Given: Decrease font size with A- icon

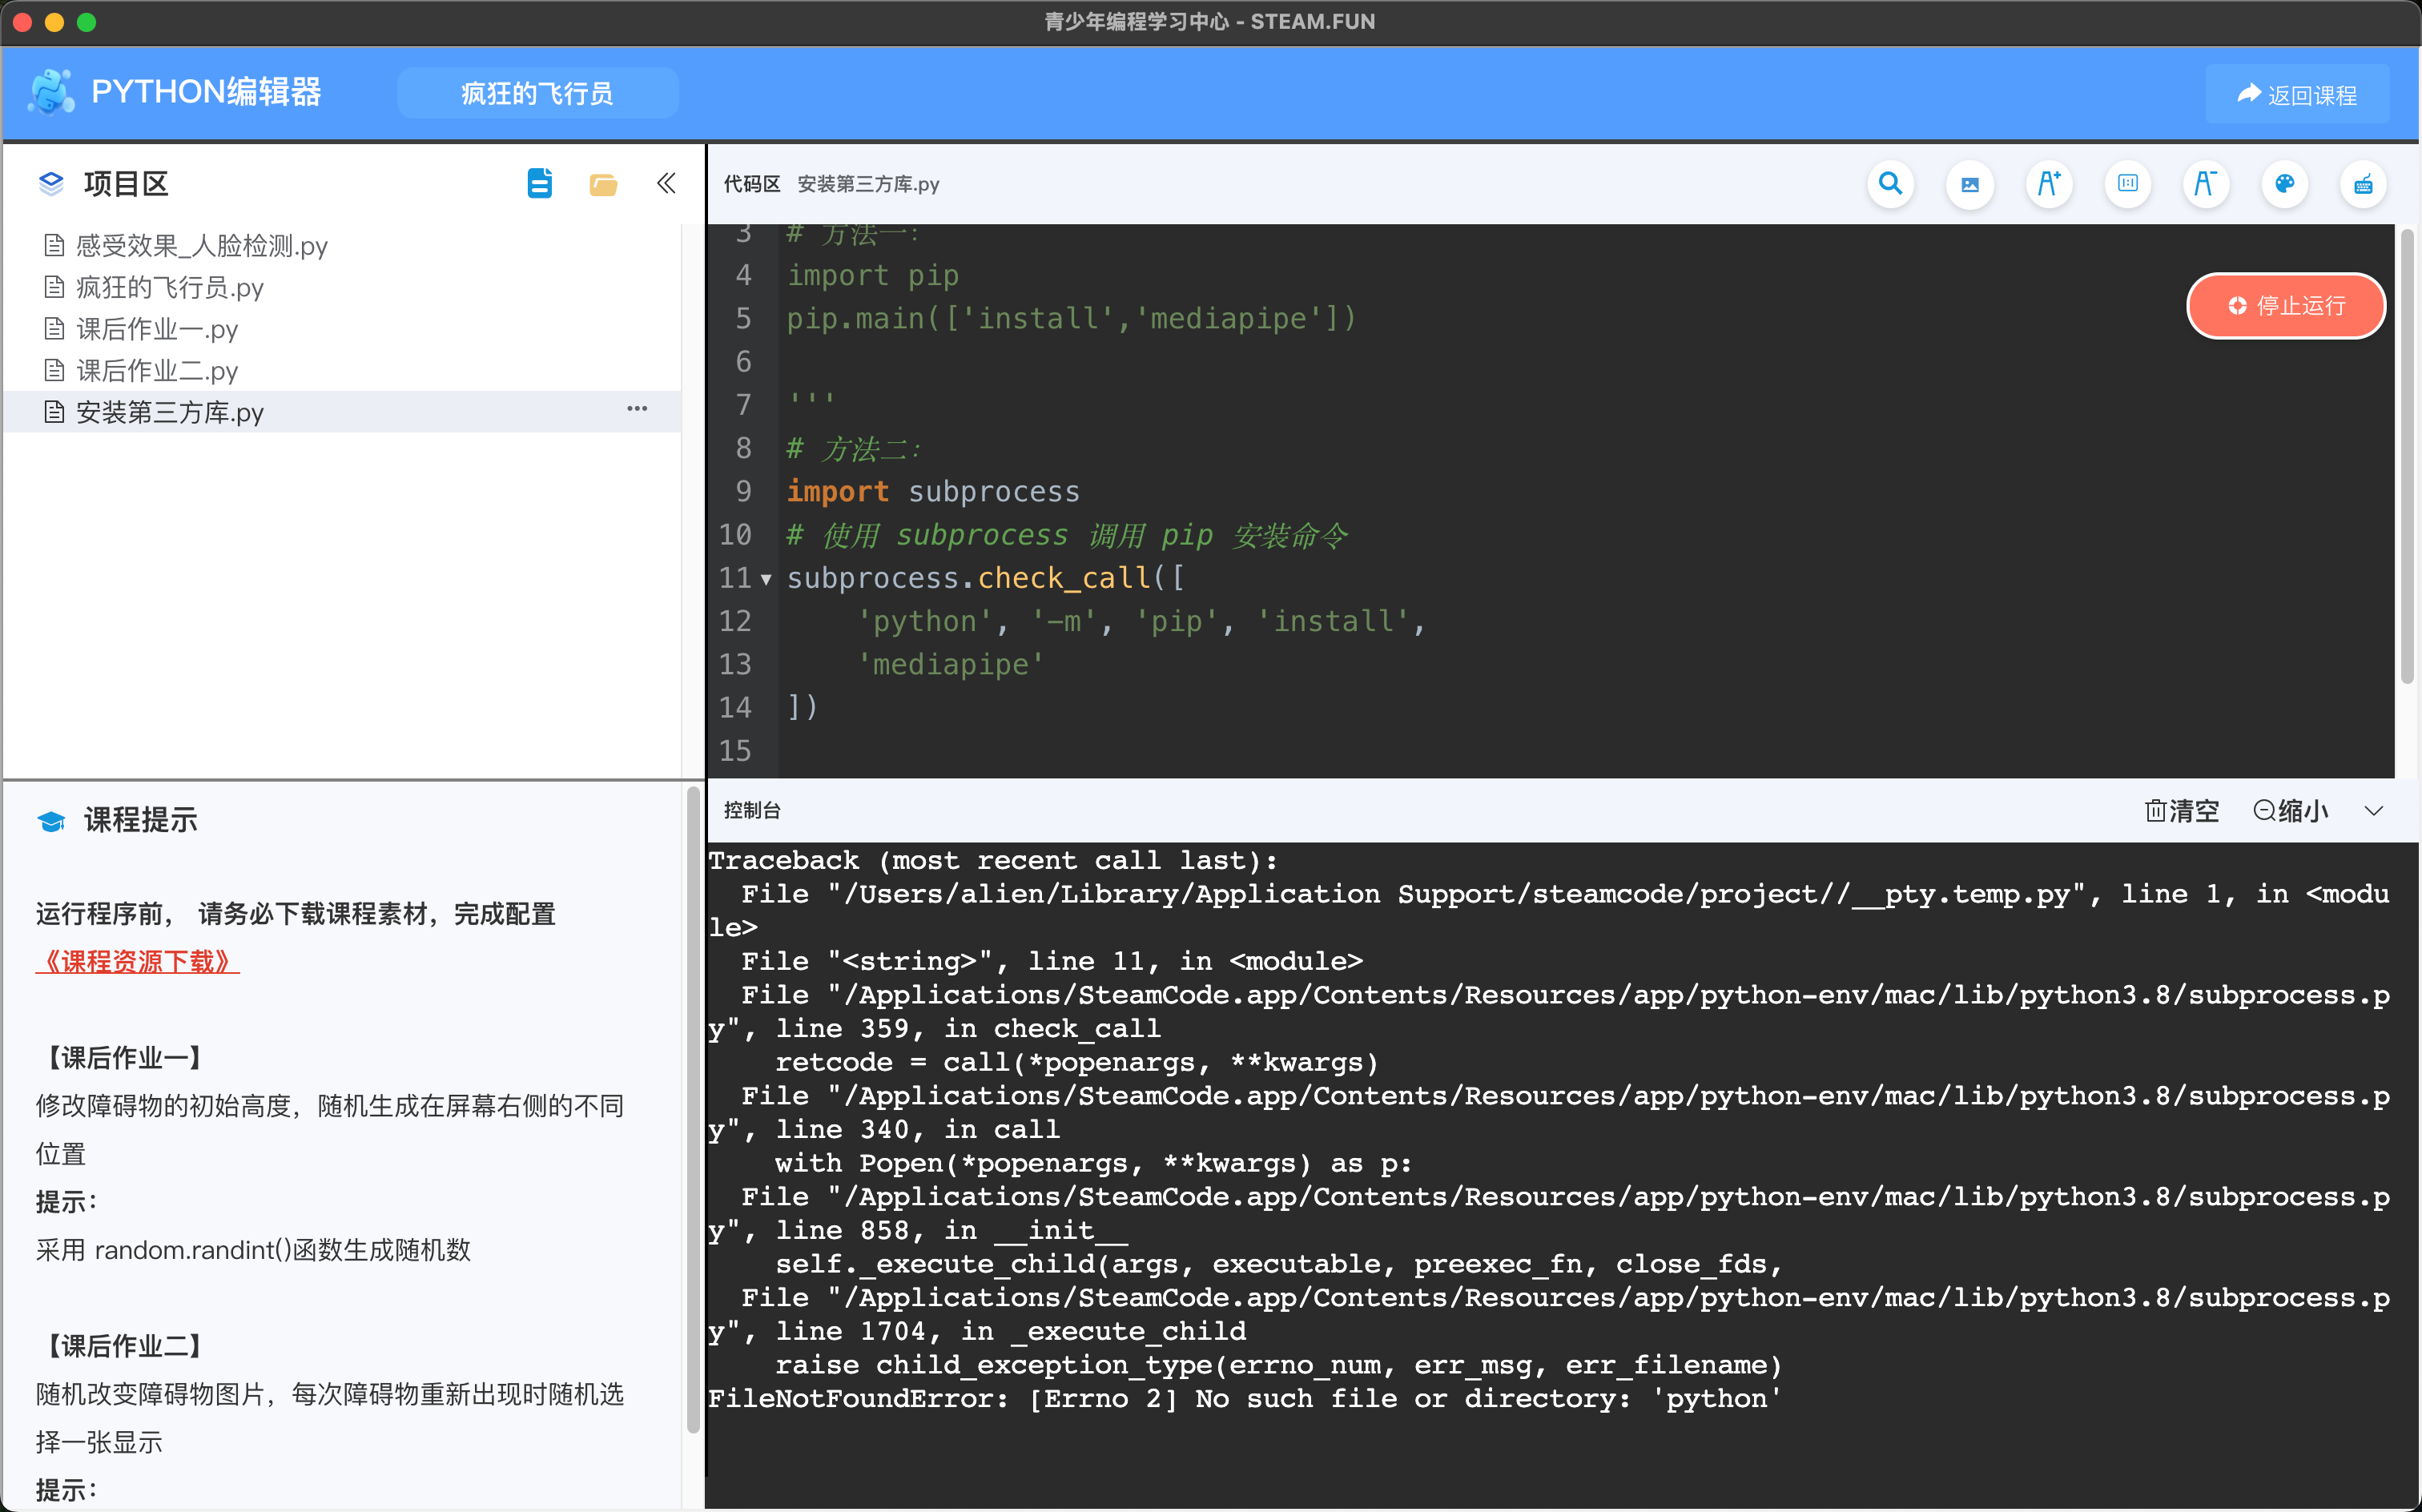Looking at the screenshot, I should tap(2205, 184).
